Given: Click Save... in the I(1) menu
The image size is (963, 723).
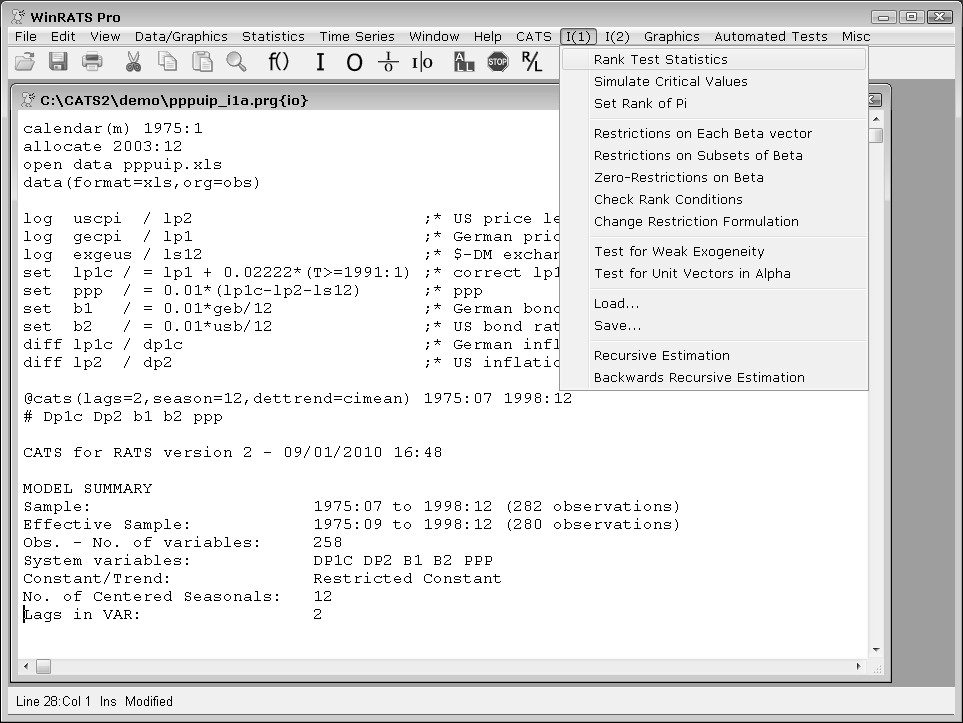Looking at the screenshot, I should coord(617,326).
